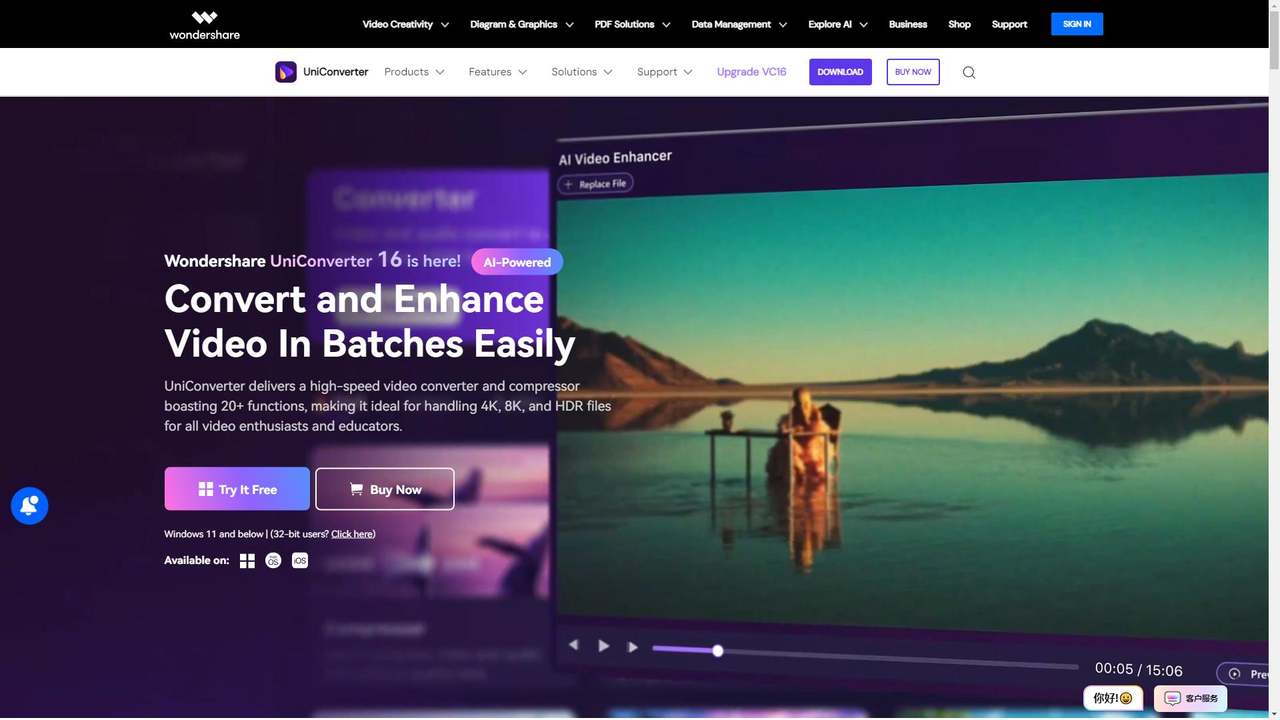Open the 你好 chat greeting bubble
Viewport: 1280px width, 720px height.
pos(1113,698)
